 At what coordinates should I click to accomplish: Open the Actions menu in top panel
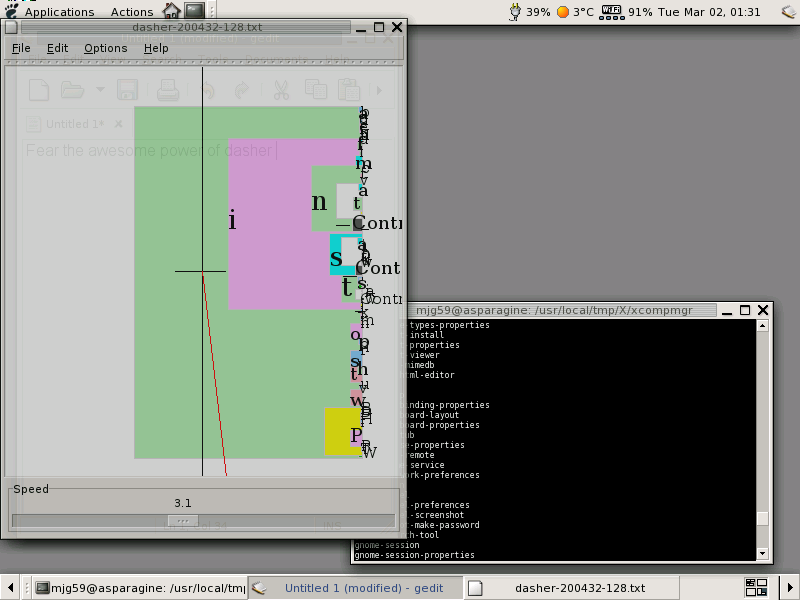tap(132, 12)
